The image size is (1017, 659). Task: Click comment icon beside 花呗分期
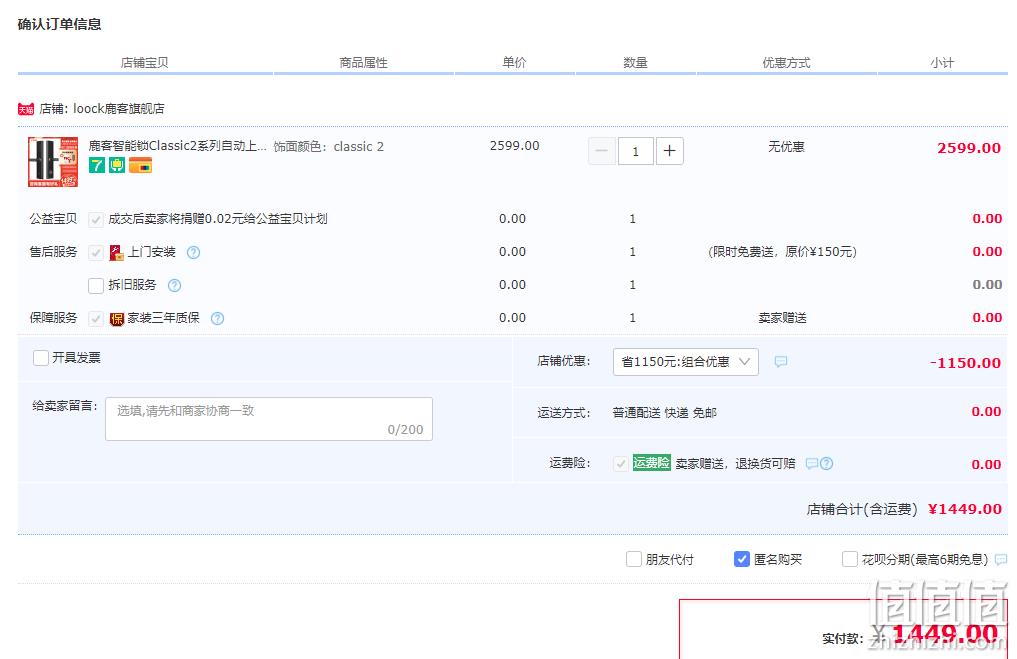[x=1001, y=559]
